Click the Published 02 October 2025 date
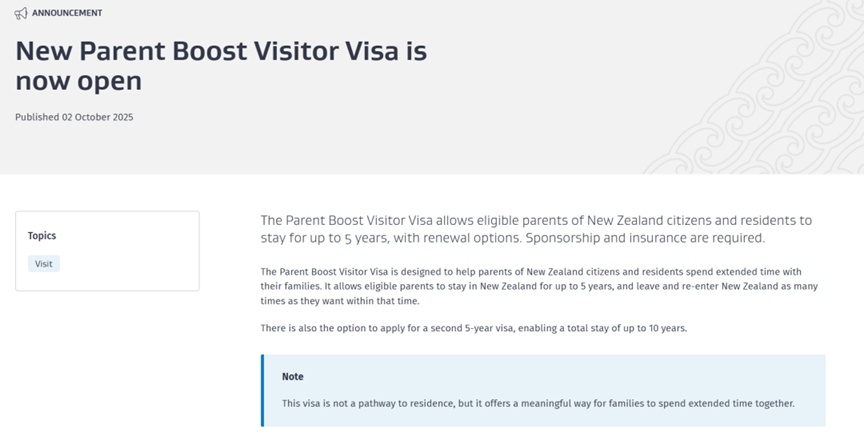864x441 pixels. (74, 117)
